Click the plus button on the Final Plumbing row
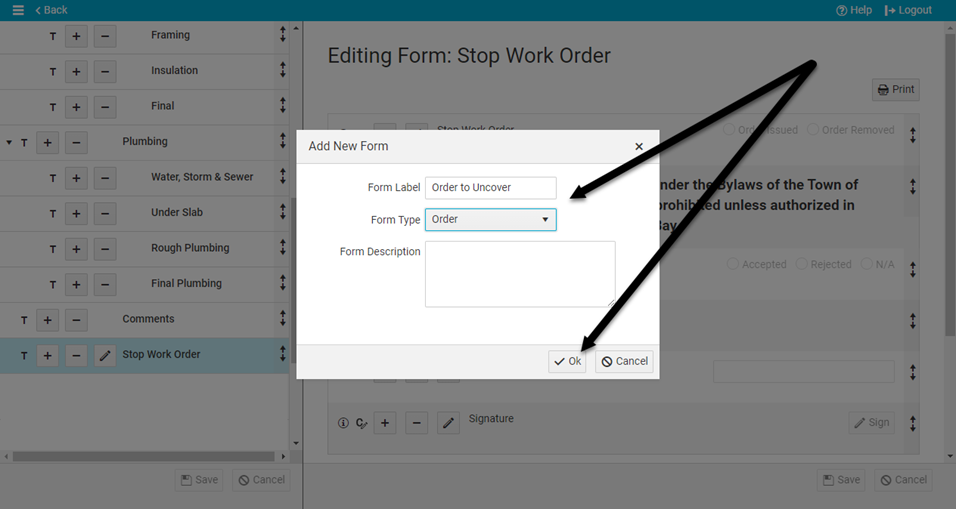Screen dimensions: 956x509 76,284
